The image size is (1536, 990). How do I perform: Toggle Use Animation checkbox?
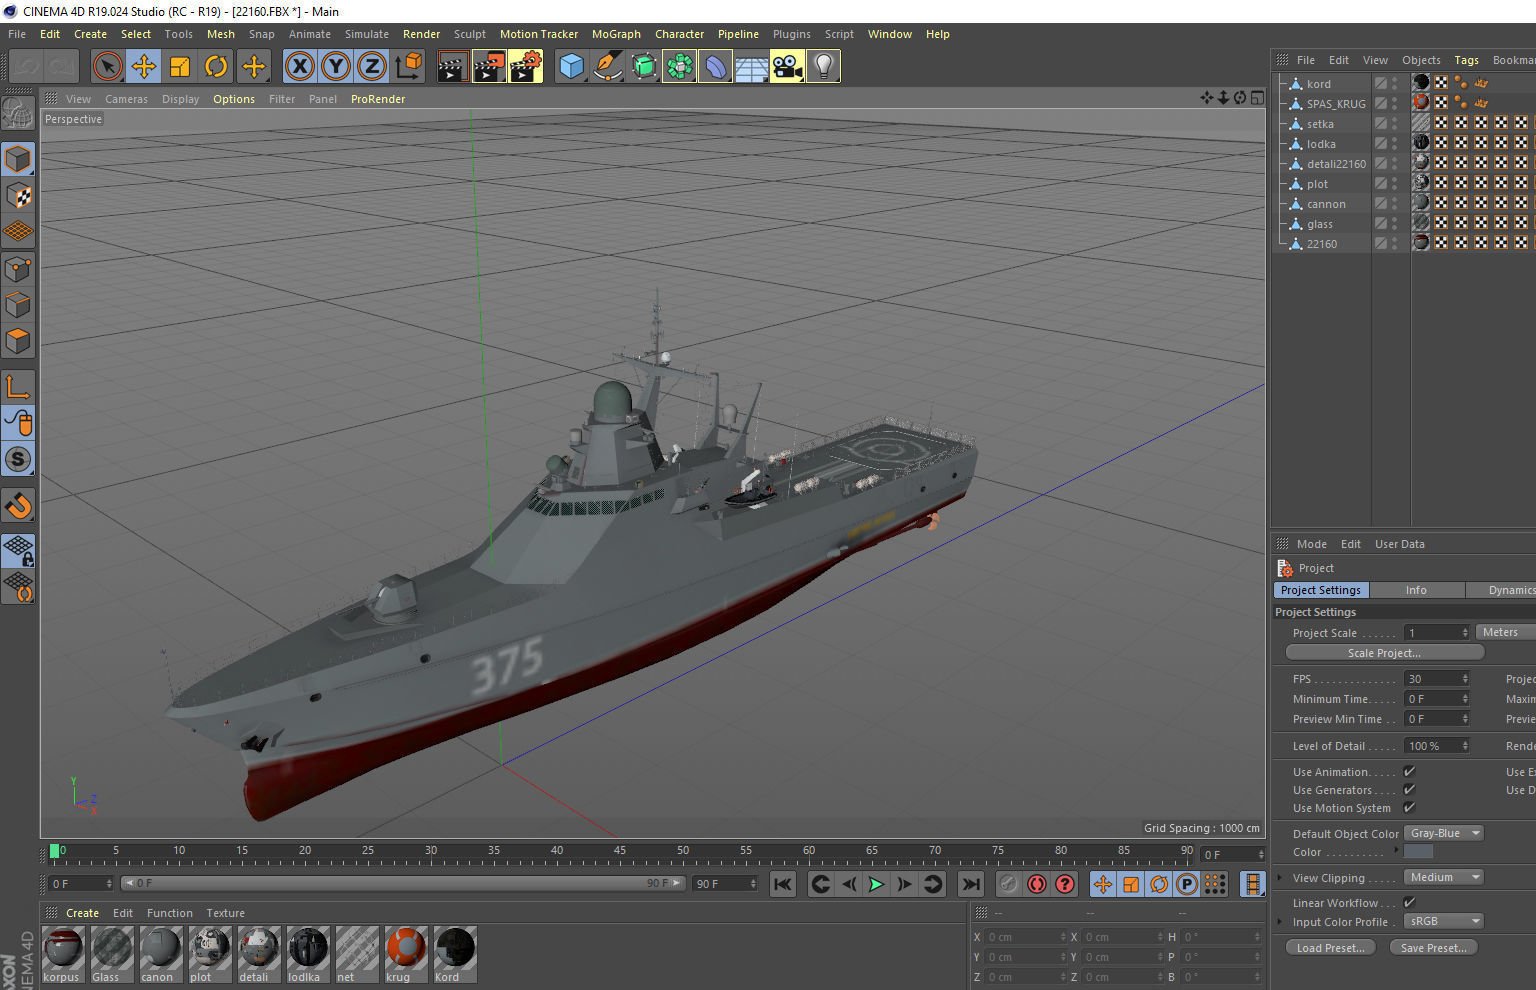click(x=1409, y=771)
